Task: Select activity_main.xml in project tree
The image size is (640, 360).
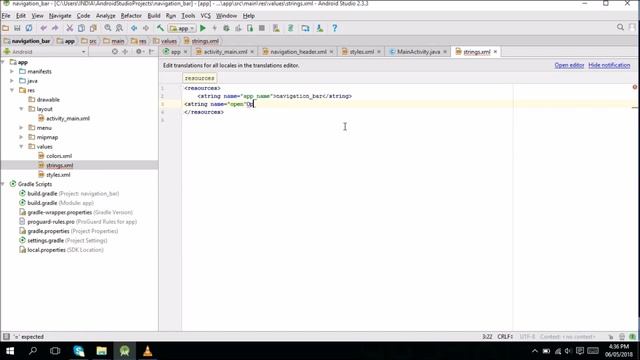Action: coord(68,118)
